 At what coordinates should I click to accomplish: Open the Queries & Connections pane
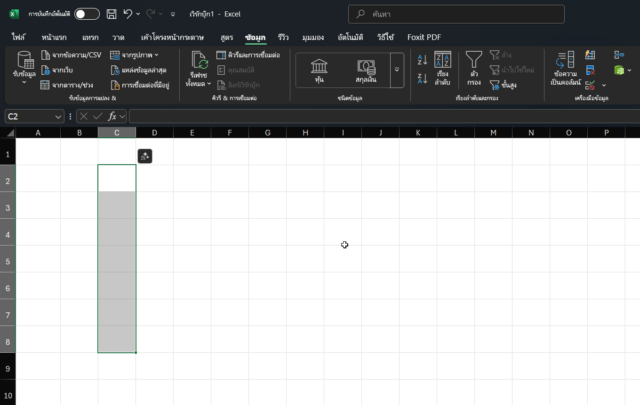248,55
